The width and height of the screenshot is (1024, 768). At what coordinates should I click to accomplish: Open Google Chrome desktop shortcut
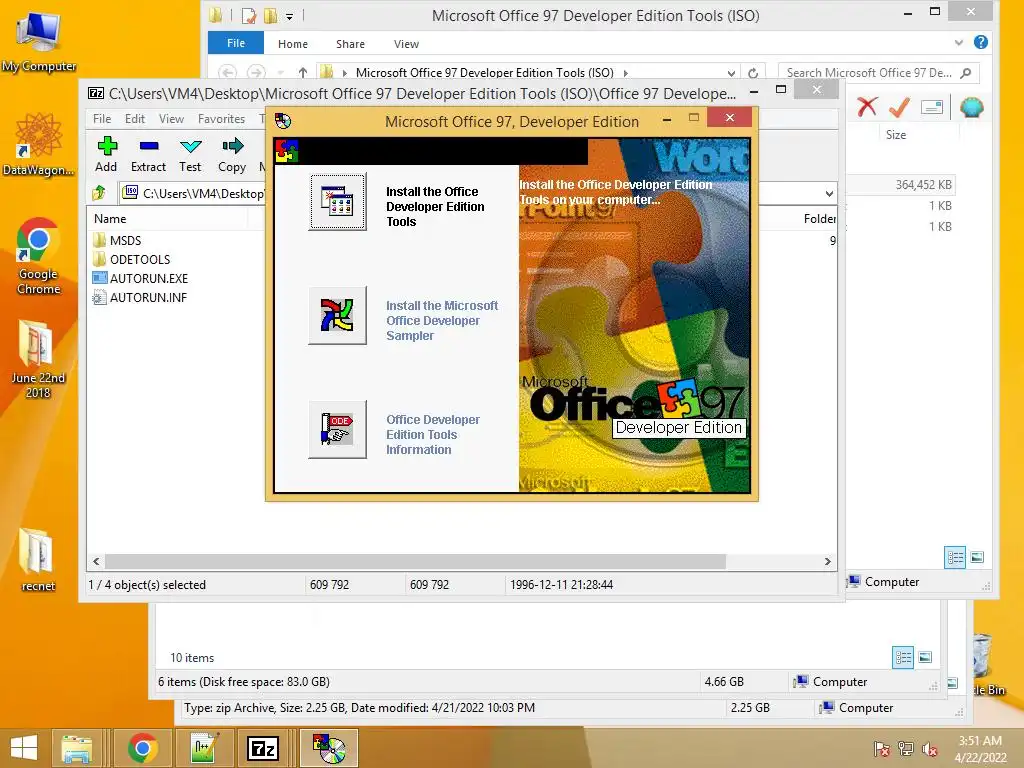tap(39, 256)
